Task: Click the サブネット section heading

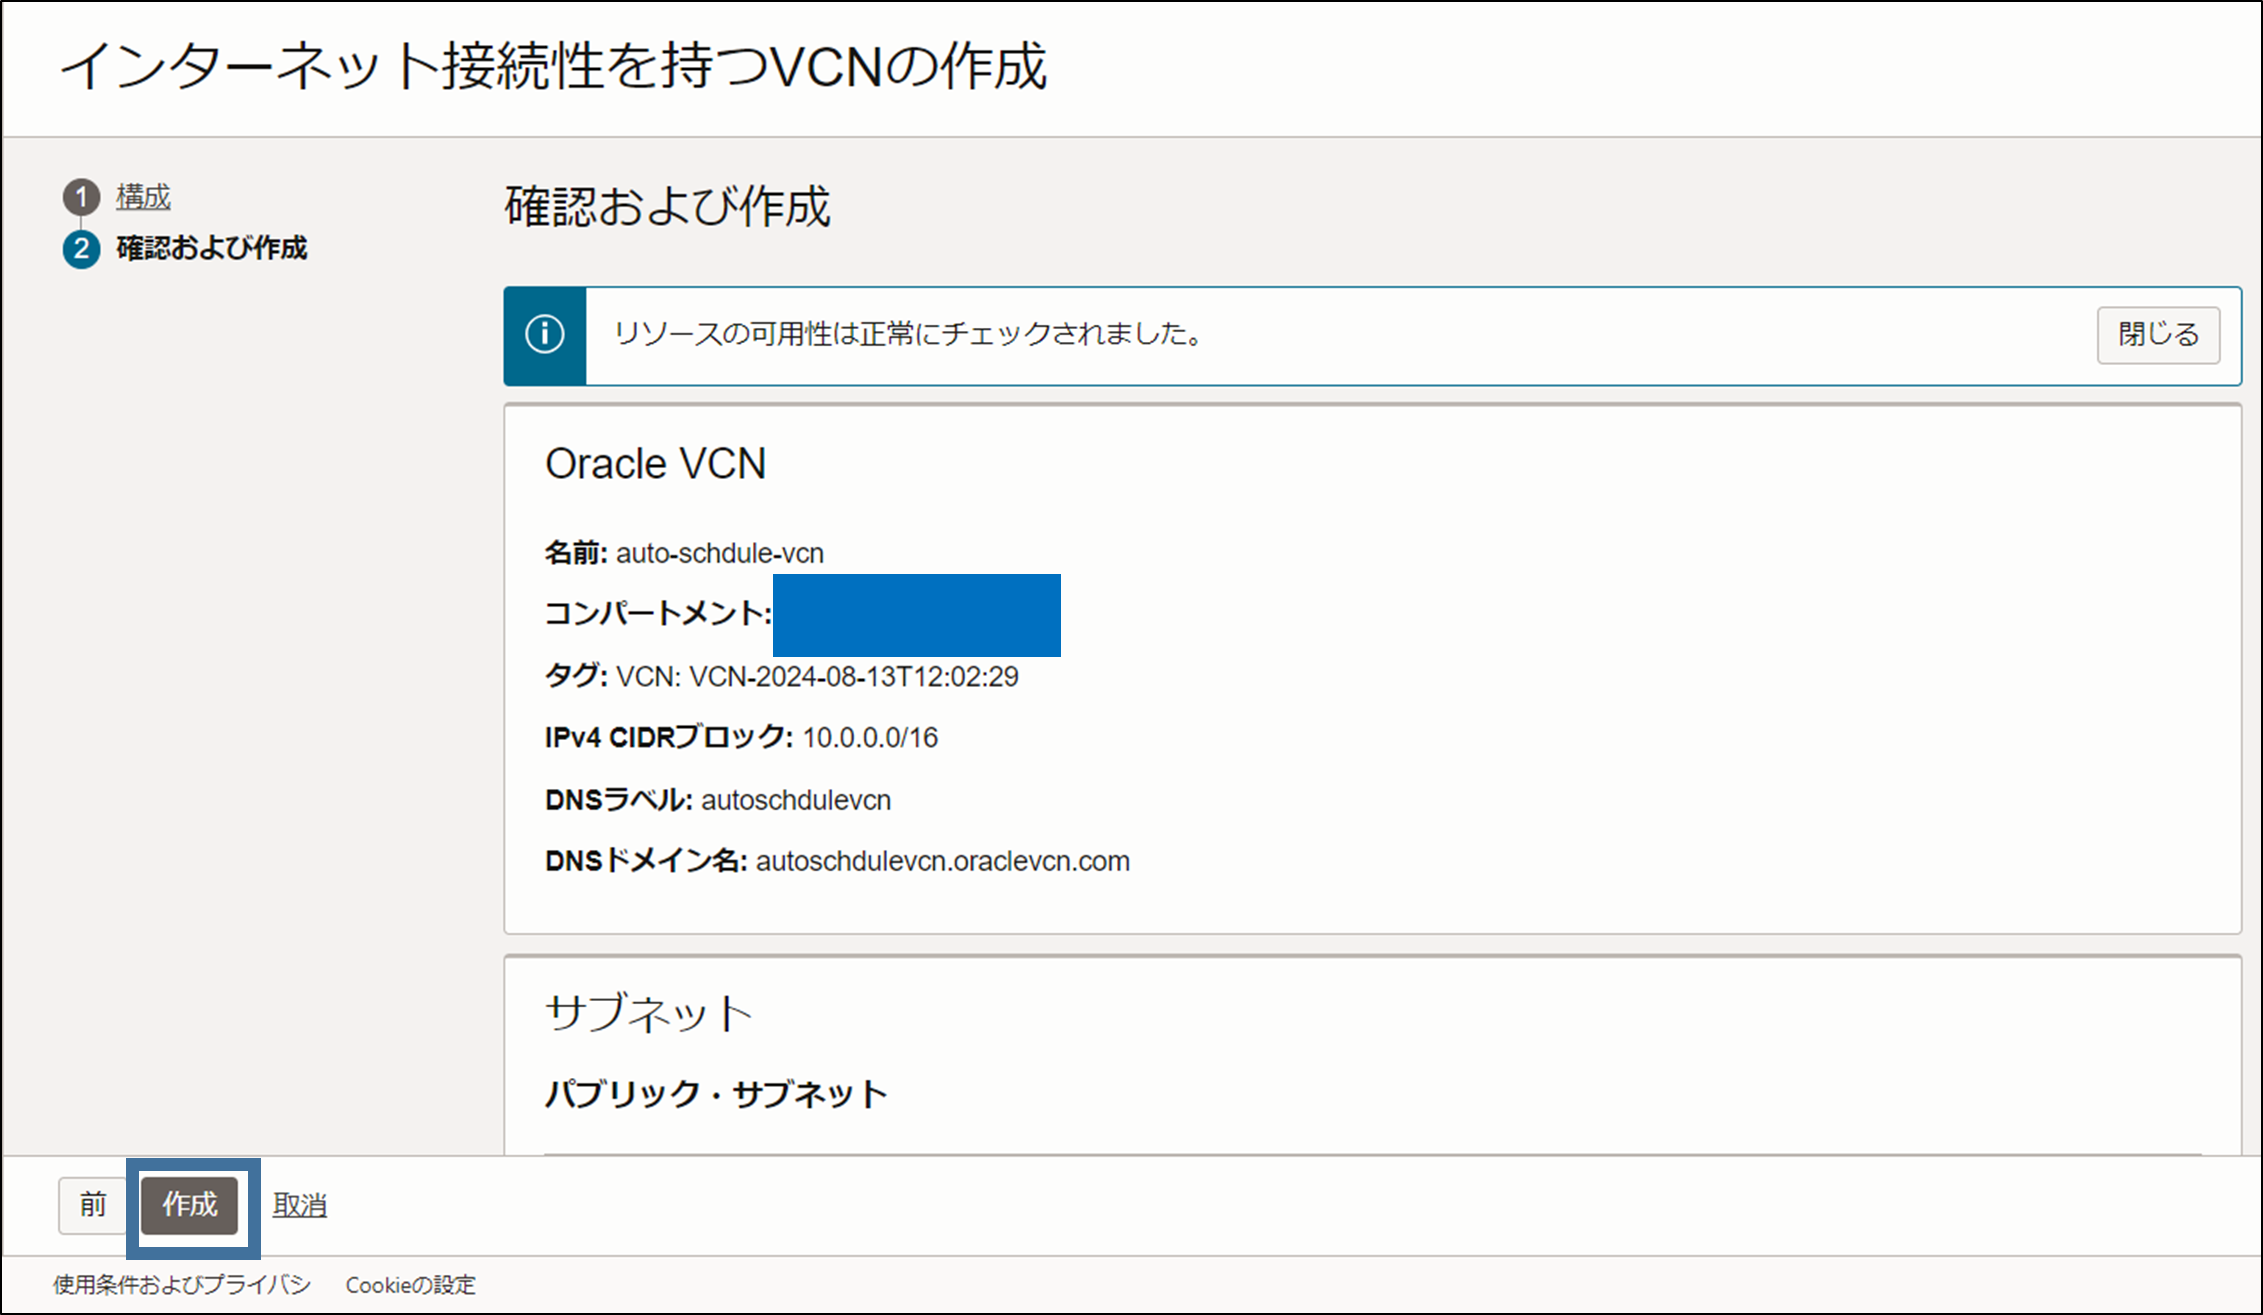Action: 648,1013
